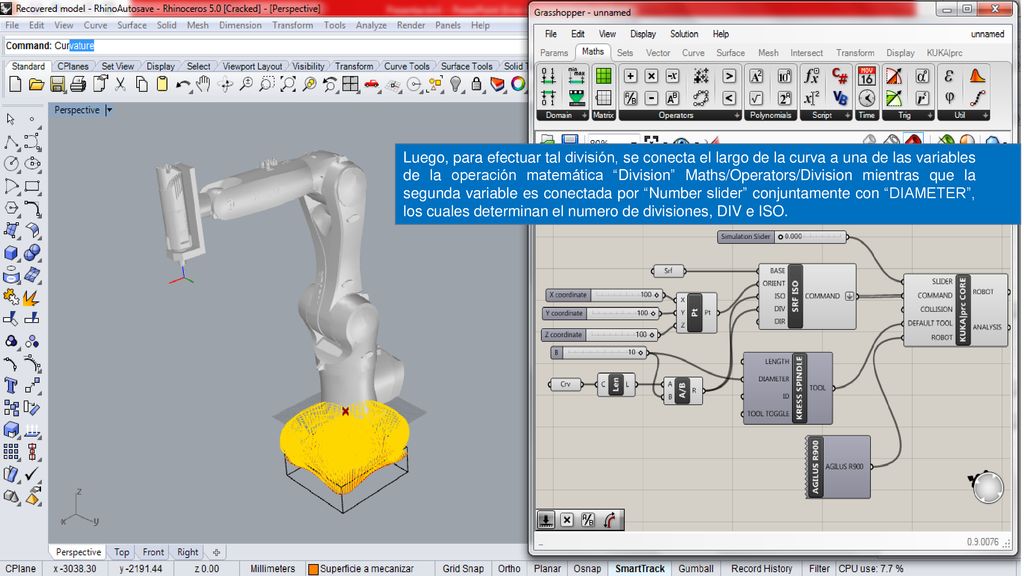This screenshot has height=576, width=1024.
Task: Open the Solution menu in Grasshopper
Action: point(684,34)
